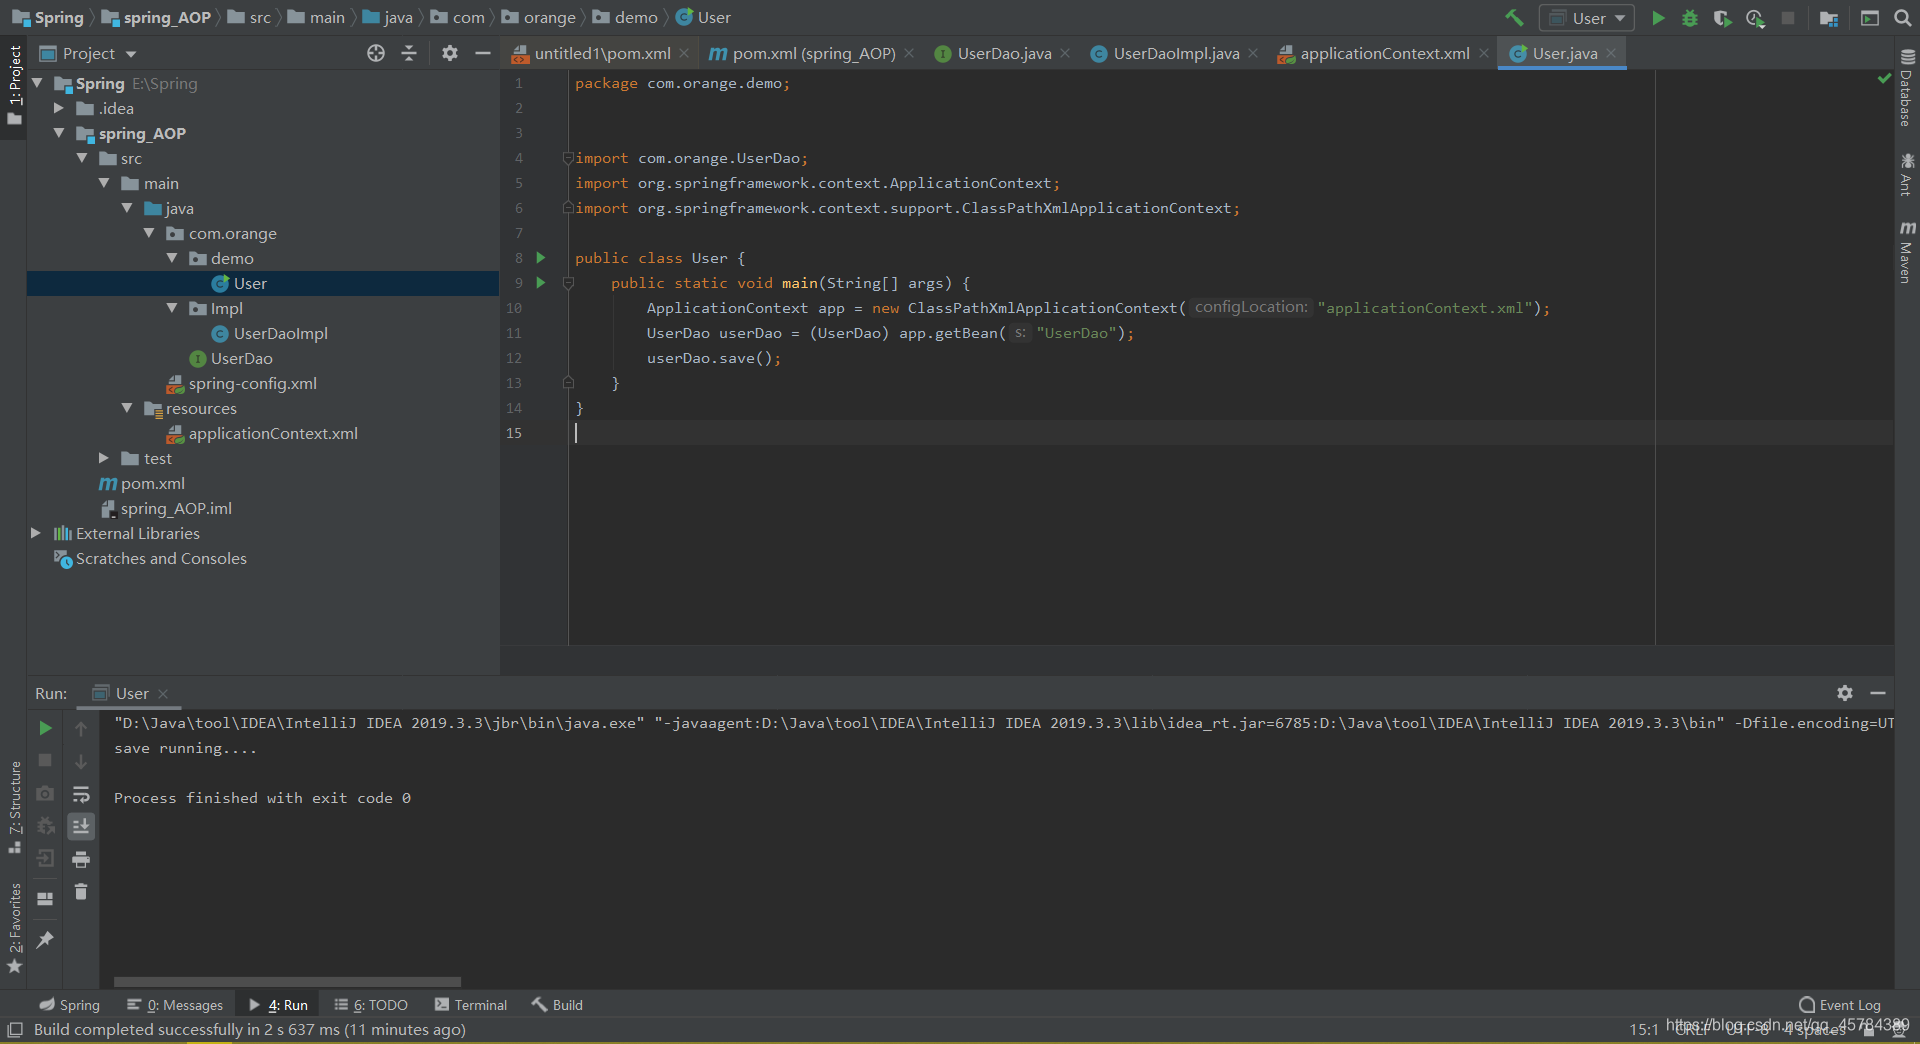Collapse the Impl package node

click(172, 308)
